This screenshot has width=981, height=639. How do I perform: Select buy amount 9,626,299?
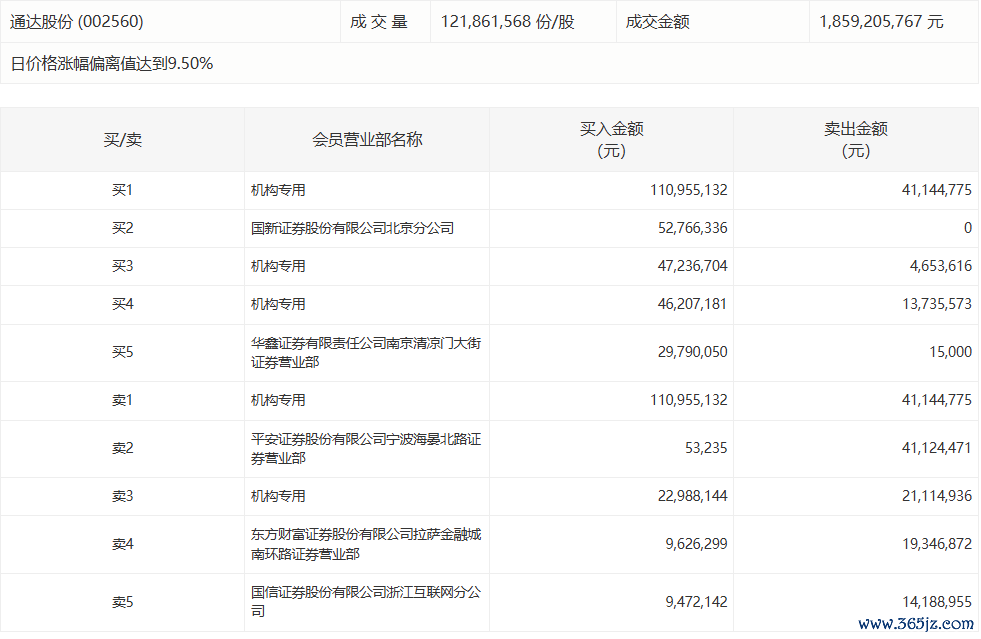(696, 544)
